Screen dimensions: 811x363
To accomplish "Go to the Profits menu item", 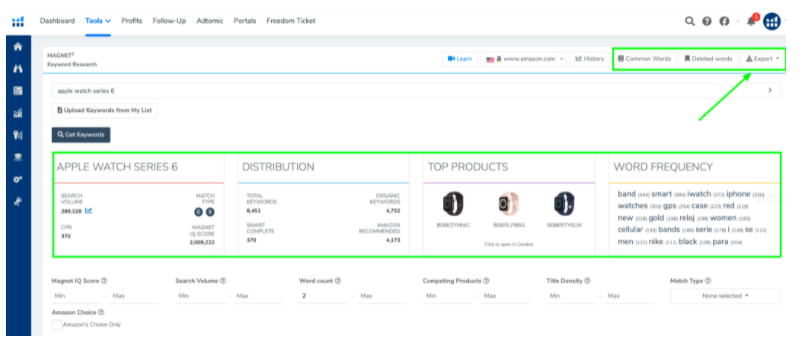I will click(x=132, y=21).
